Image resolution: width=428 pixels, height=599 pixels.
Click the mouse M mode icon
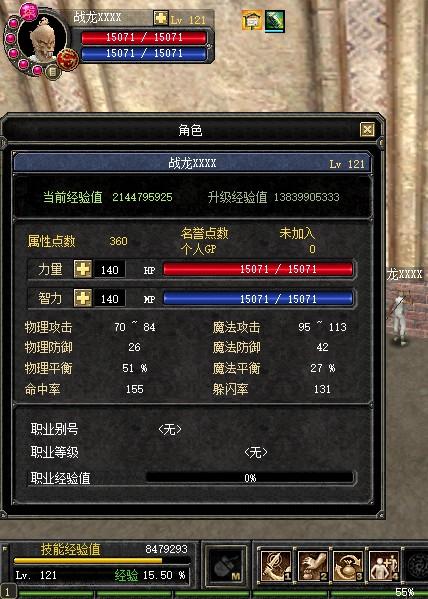pyautogui.click(x=226, y=565)
